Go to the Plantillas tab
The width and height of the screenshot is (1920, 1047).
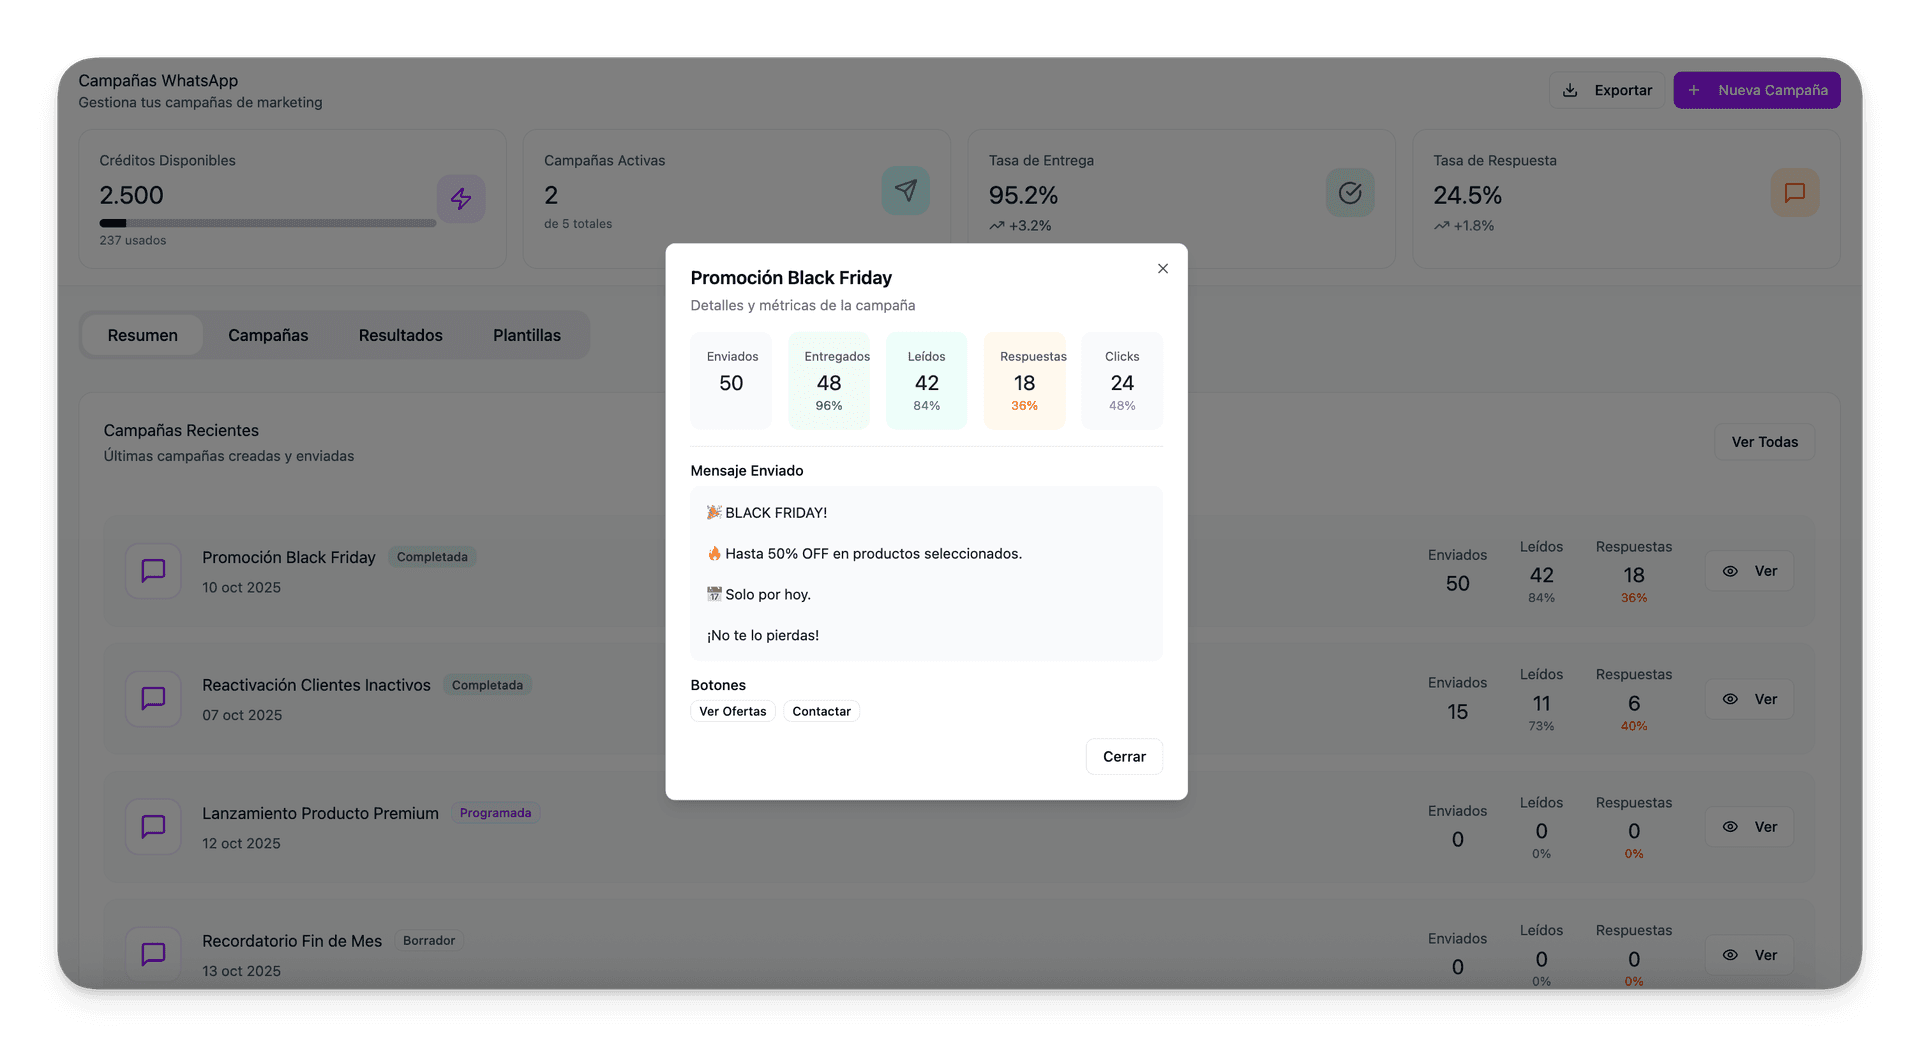pos(526,335)
